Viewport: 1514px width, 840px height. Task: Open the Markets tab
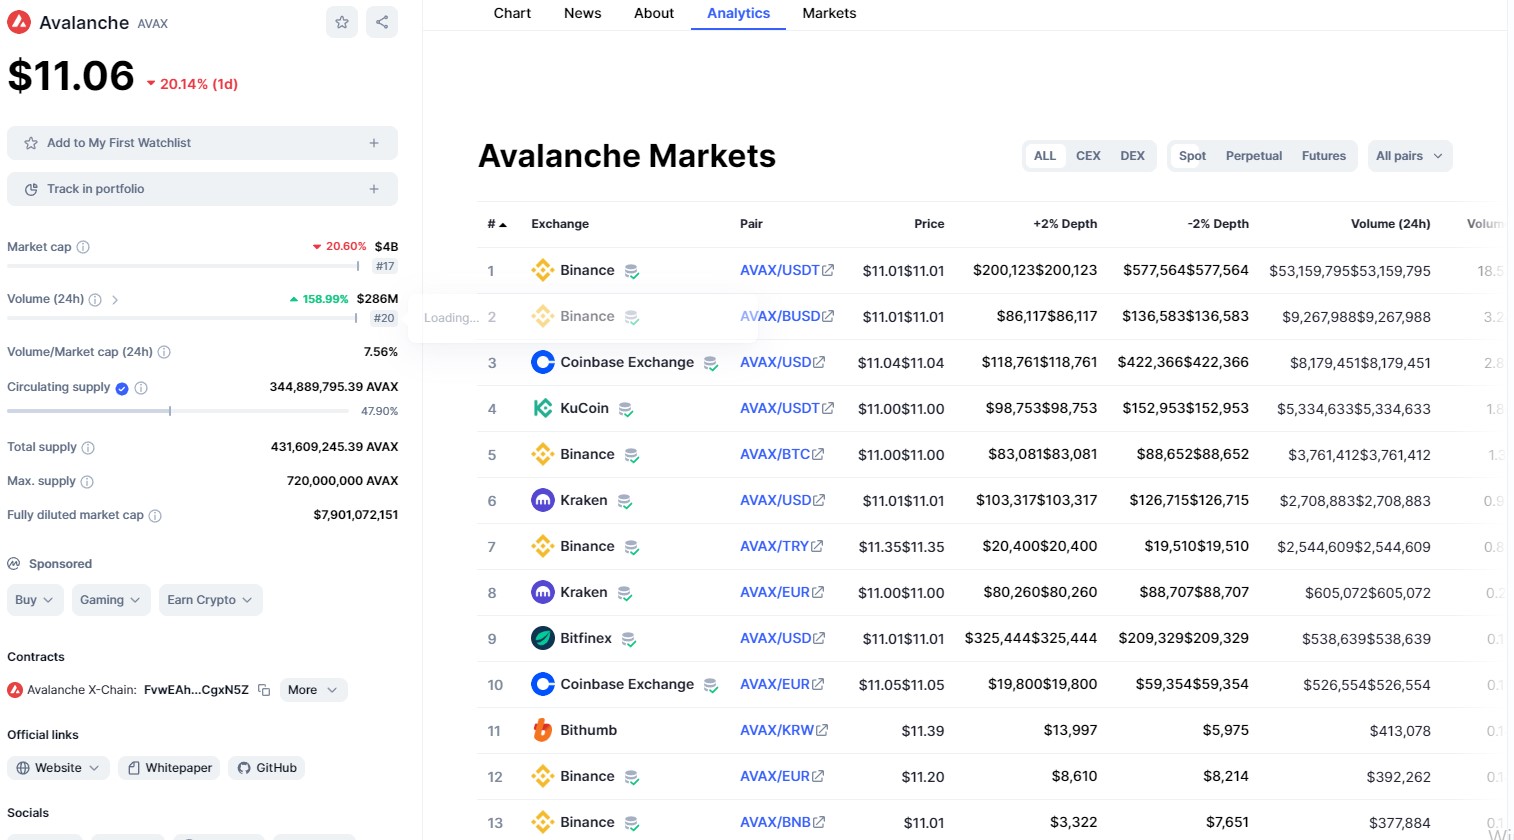pos(829,13)
